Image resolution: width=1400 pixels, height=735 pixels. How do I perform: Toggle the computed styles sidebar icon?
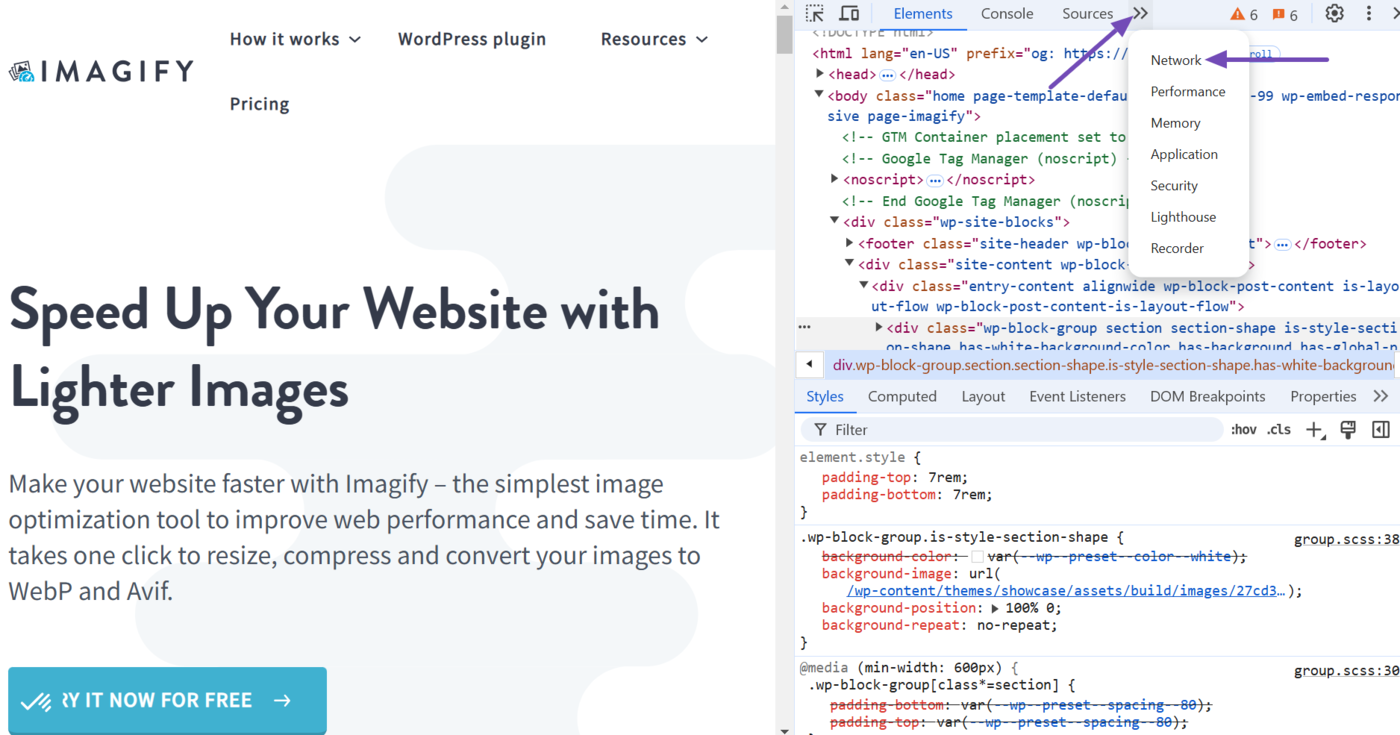(1381, 430)
